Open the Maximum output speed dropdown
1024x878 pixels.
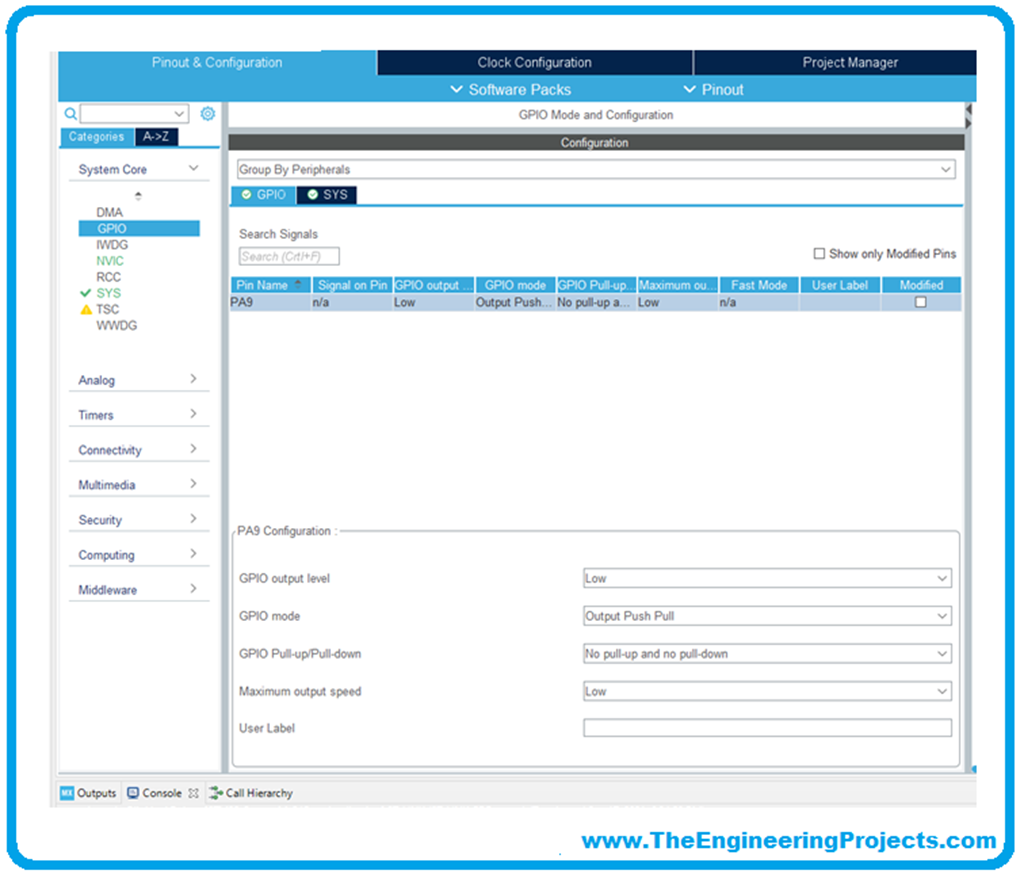(767, 692)
